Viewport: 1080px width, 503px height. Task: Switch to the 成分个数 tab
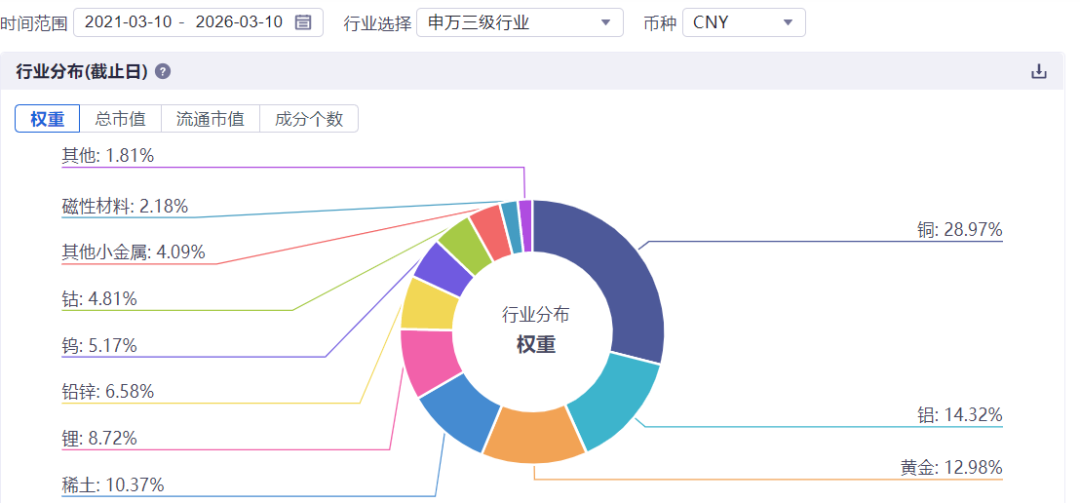309,119
